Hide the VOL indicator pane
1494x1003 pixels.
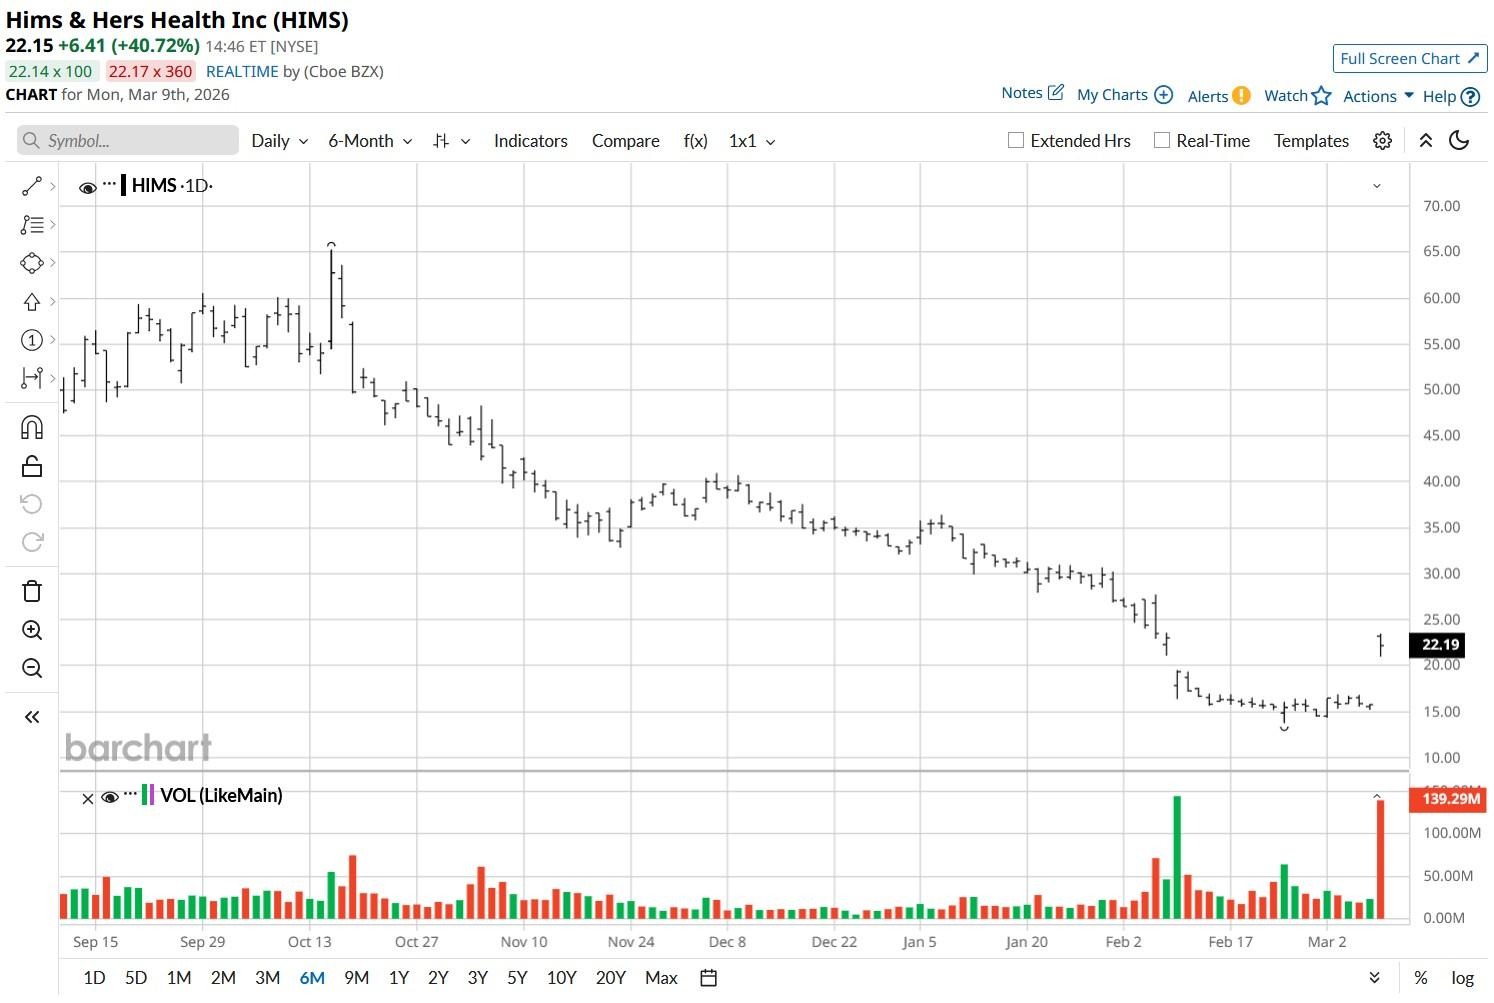point(110,797)
